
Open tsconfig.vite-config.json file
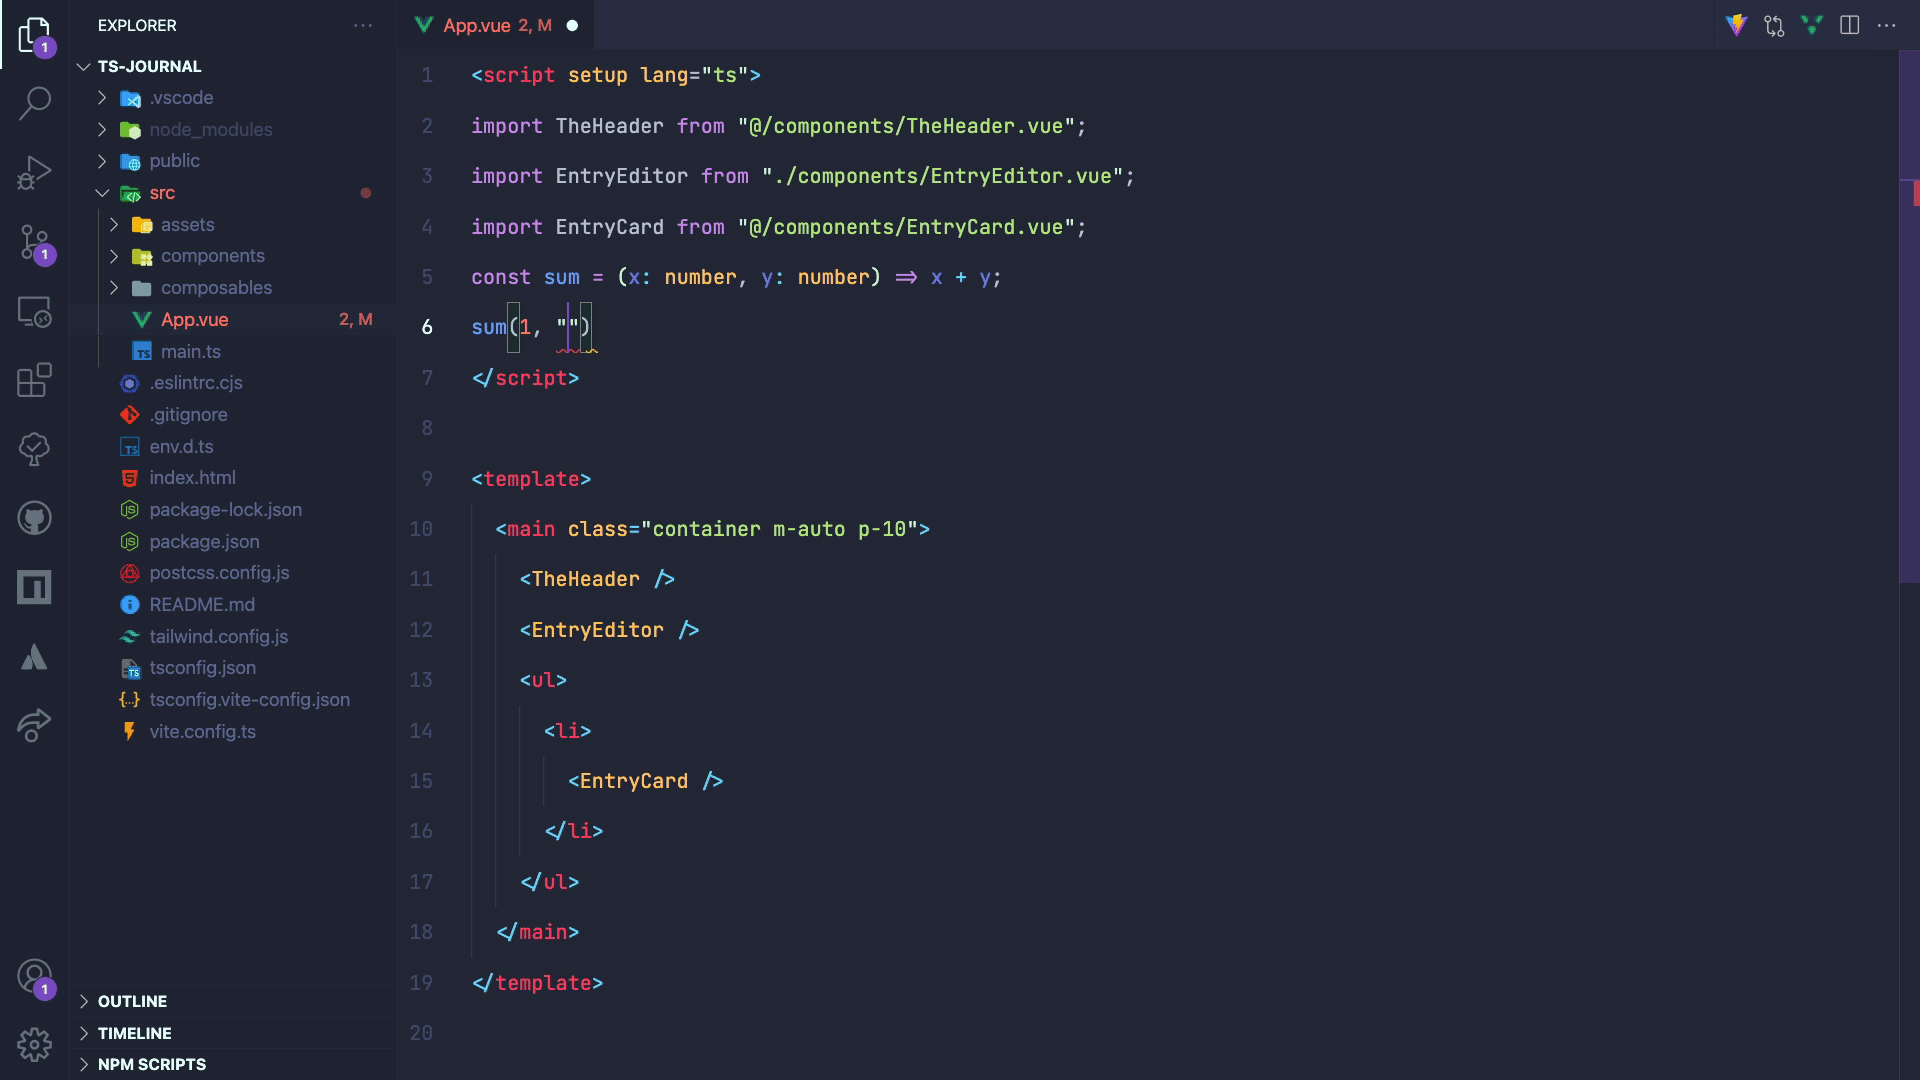pos(233,699)
